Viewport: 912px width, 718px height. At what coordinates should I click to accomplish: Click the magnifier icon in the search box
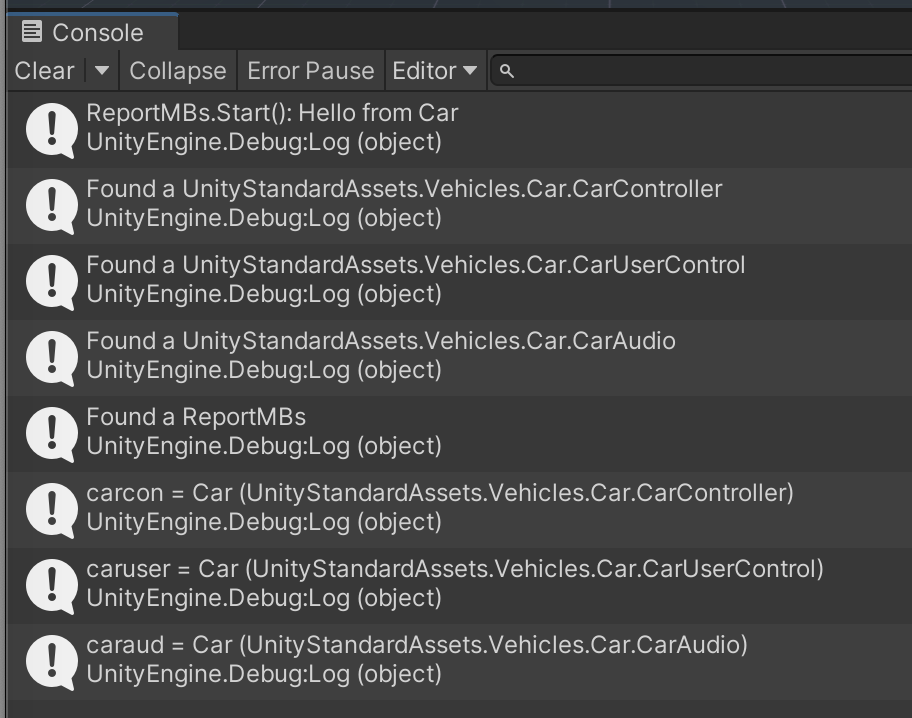(x=507, y=71)
